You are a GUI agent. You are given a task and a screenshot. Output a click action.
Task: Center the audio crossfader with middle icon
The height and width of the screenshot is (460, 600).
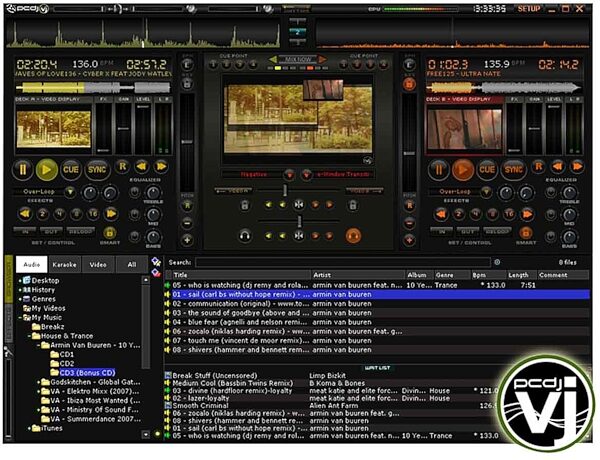point(299,236)
